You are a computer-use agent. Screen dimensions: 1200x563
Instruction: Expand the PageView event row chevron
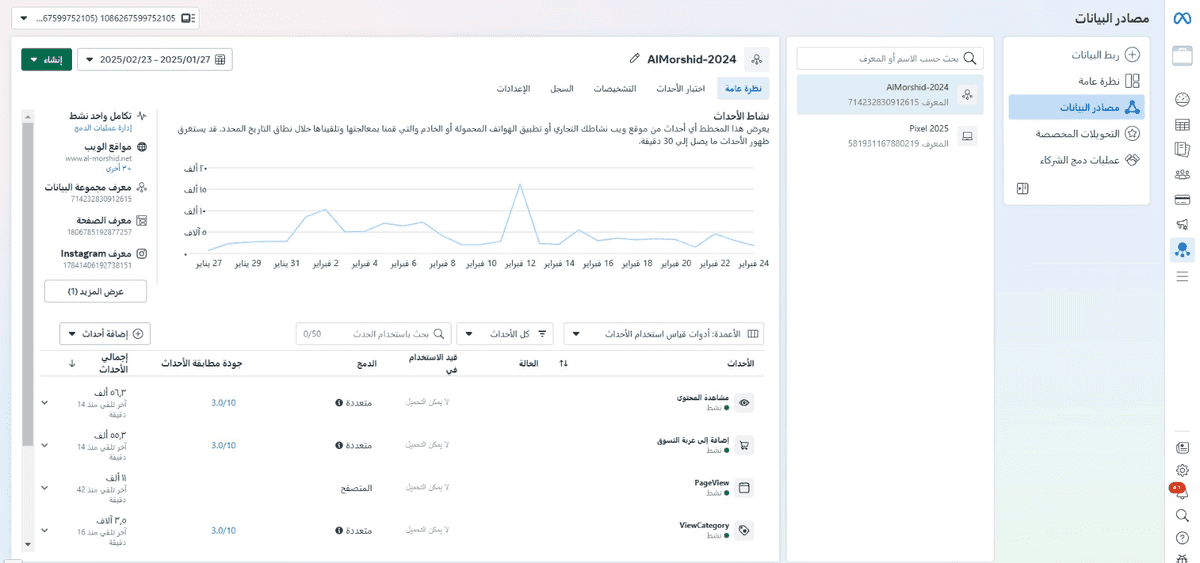(44, 488)
